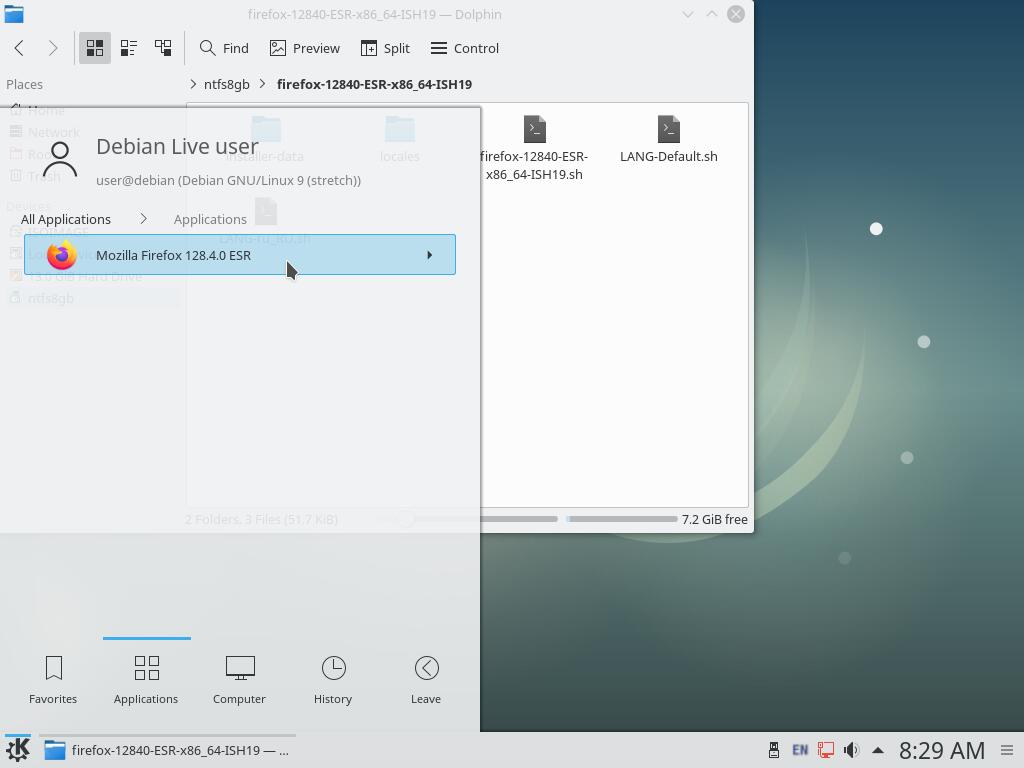
Task: Click the KDE application launcher button
Action: [18, 750]
